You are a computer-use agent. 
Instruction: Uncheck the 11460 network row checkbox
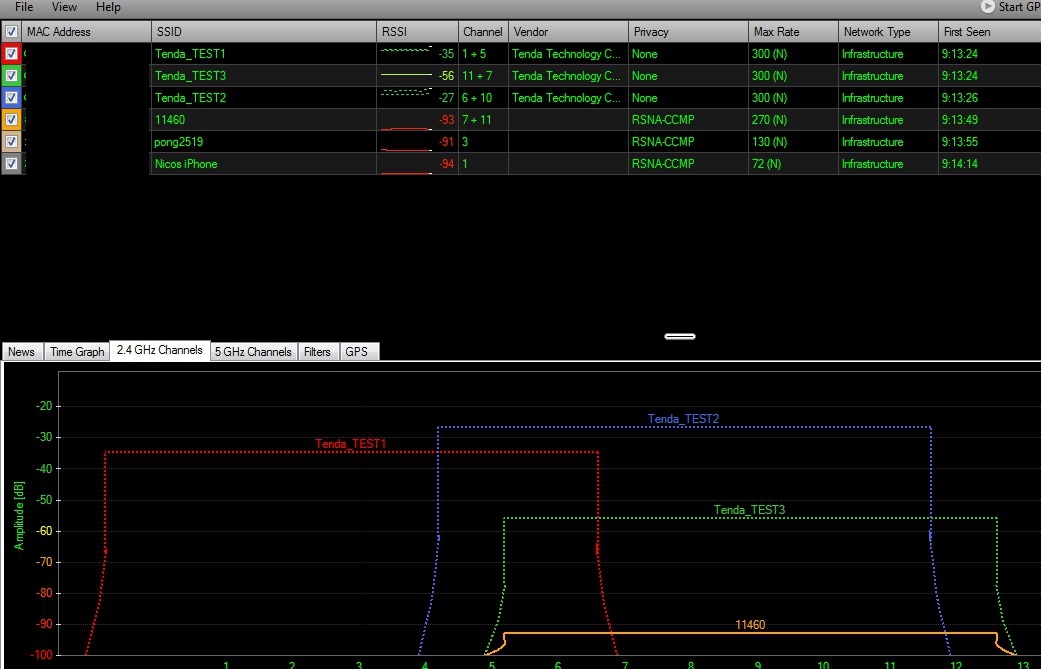tap(11, 119)
